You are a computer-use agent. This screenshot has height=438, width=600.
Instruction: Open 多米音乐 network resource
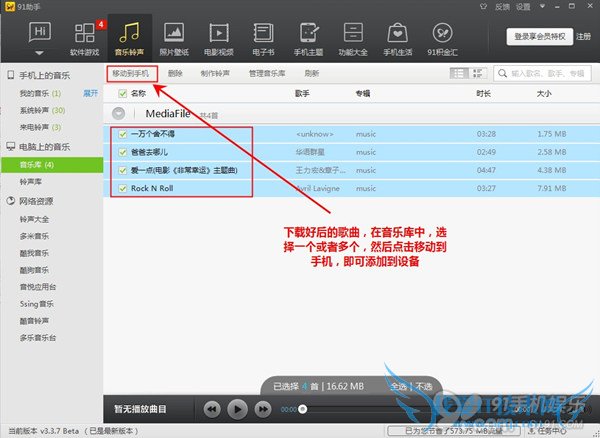point(34,236)
